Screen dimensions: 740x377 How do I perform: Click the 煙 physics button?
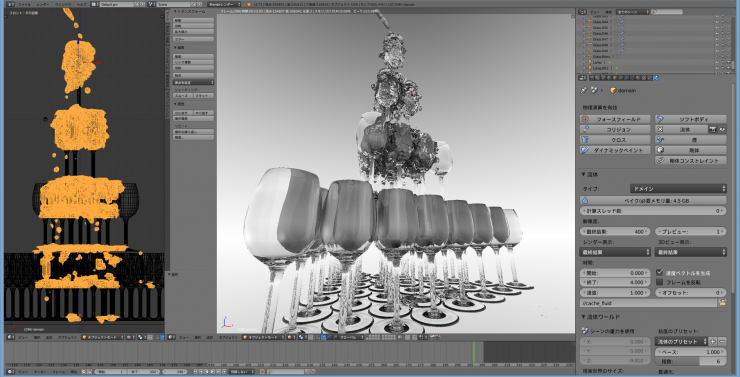691,140
